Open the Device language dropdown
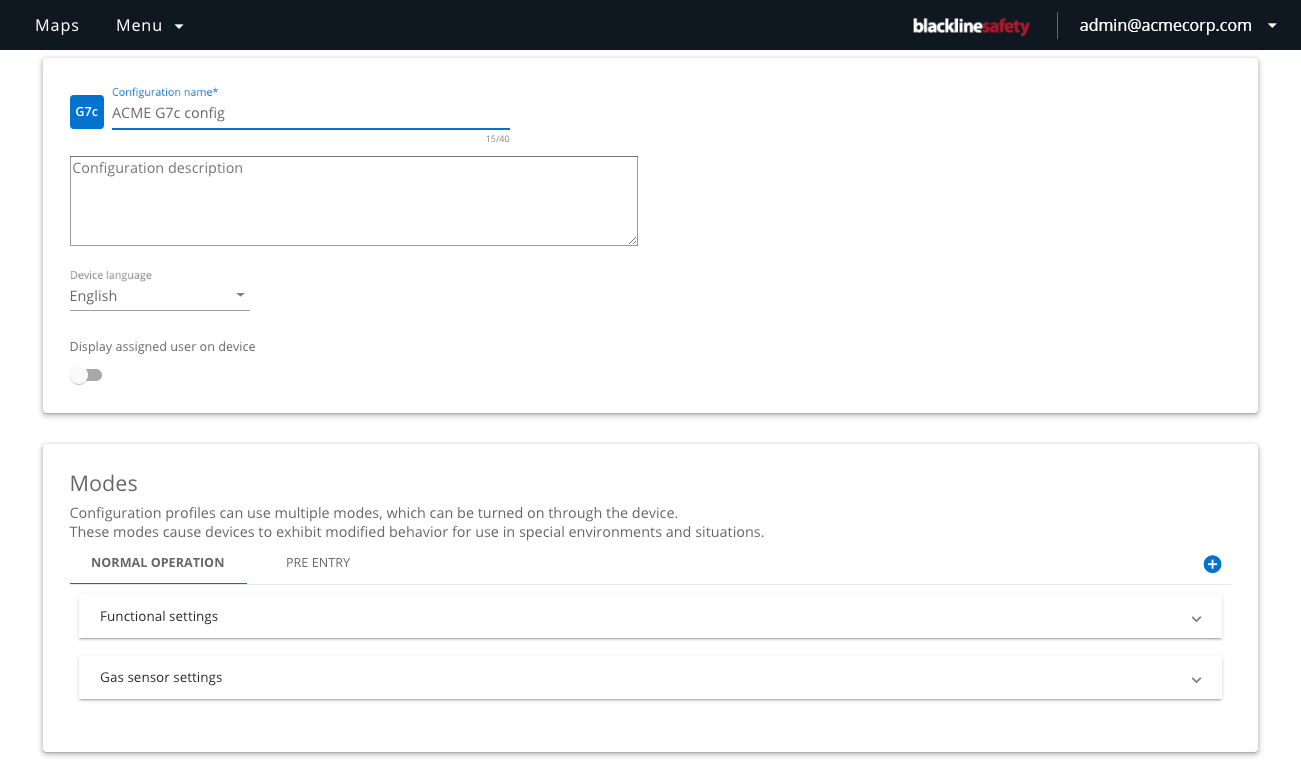 (x=160, y=296)
